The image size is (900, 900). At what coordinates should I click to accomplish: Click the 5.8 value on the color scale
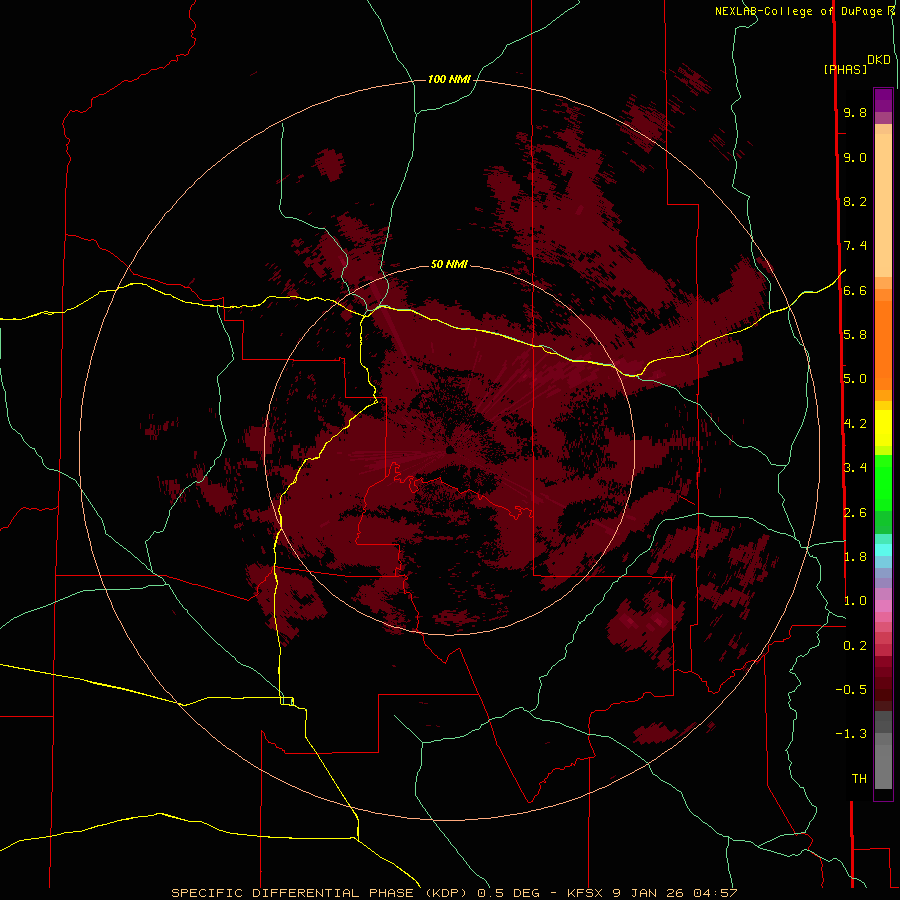(855, 334)
